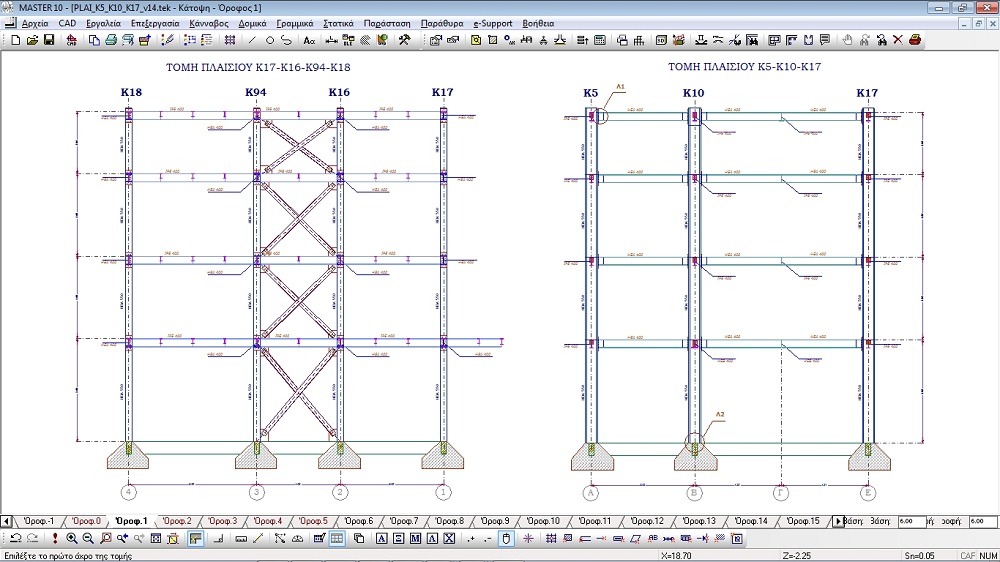Click the calculator icon in the top toolbar
This screenshot has width=1000, height=562.
pyautogui.click(x=600, y=40)
